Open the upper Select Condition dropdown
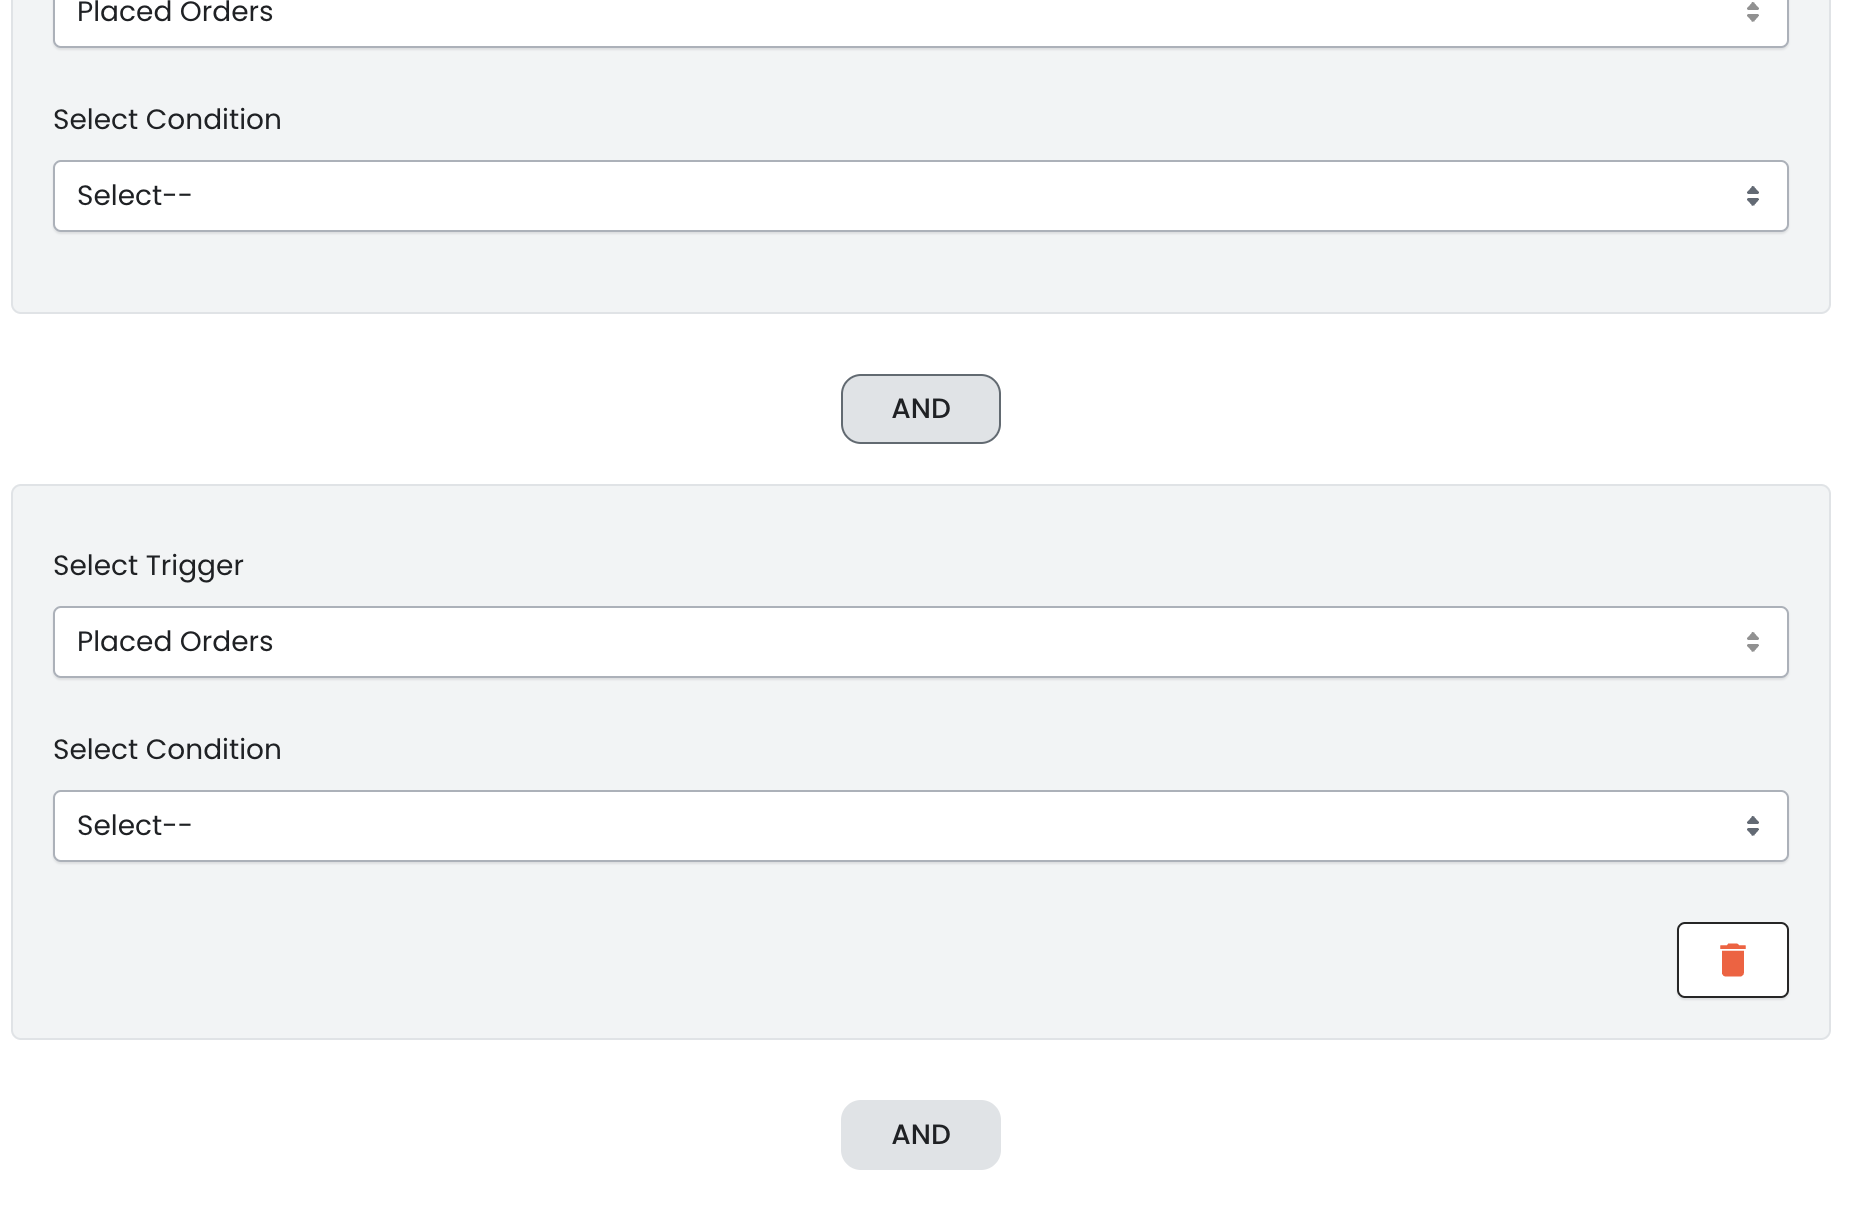The image size is (1866, 1220). (x=900, y=196)
